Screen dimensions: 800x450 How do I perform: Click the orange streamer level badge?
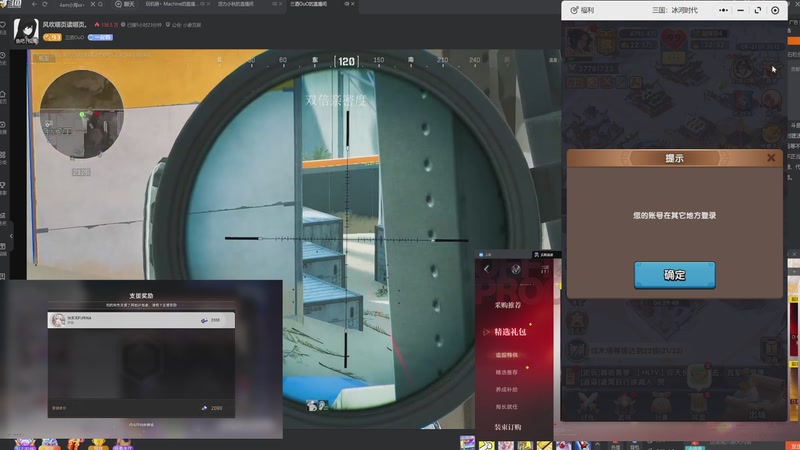pos(52,37)
